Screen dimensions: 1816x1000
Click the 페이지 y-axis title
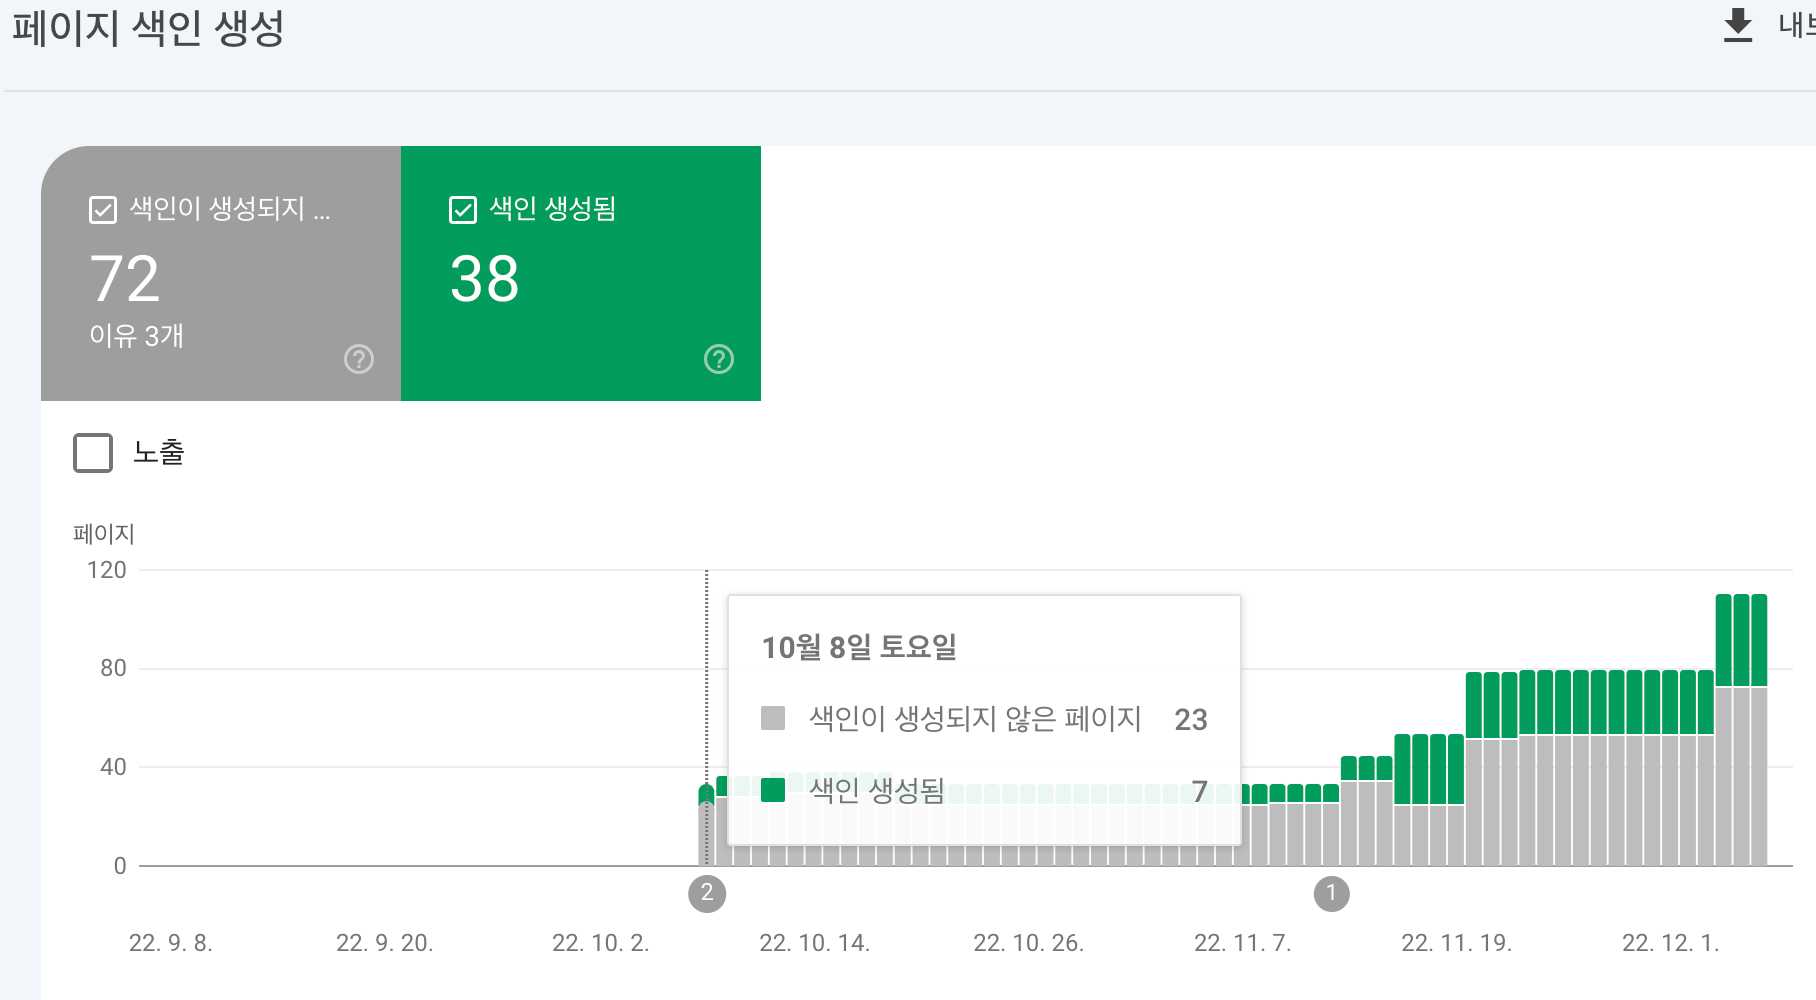coord(104,534)
